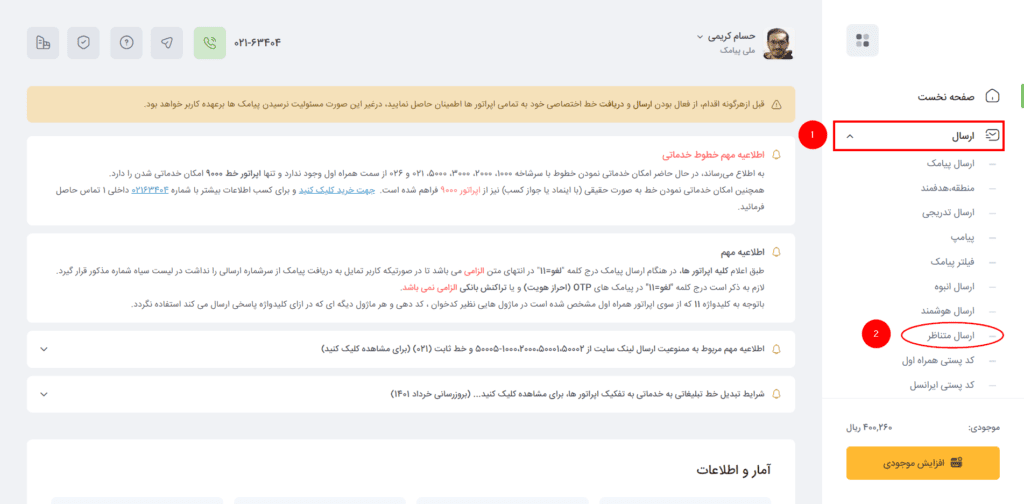Screen dimensions: 1024x504
Task: Open the help question mark icon
Action: 127,43
